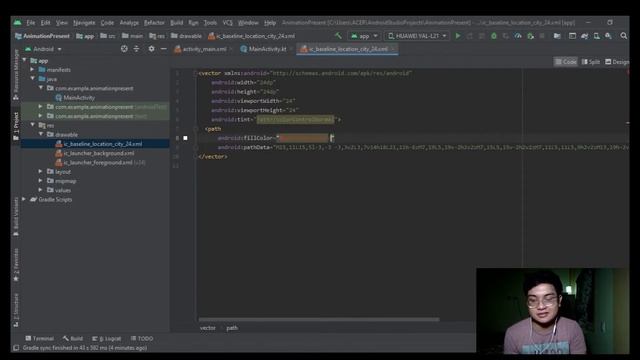The width and height of the screenshot is (640, 360).
Task: Open SDK Manager icon in toolbar
Action: [x=608, y=36]
